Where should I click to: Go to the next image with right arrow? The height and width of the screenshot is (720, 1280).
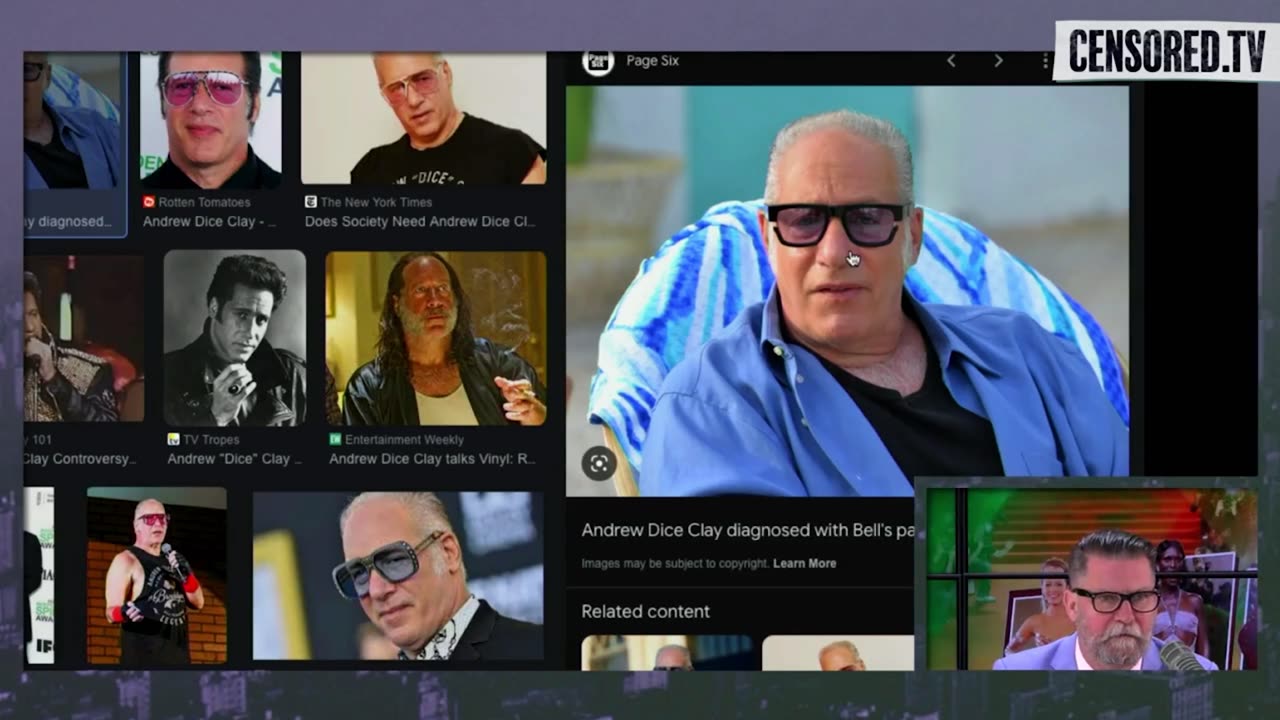click(x=998, y=61)
